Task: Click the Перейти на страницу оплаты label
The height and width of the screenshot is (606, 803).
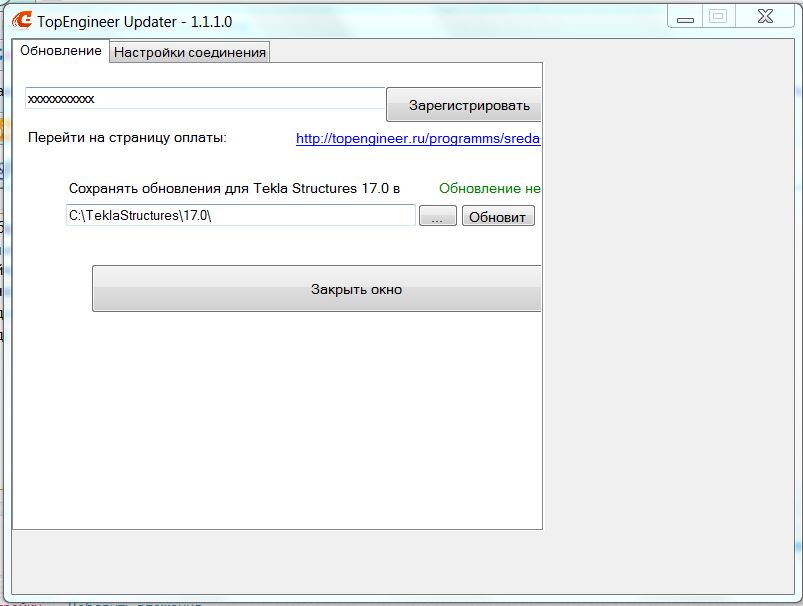Action: pyautogui.click(x=127, y=137)
